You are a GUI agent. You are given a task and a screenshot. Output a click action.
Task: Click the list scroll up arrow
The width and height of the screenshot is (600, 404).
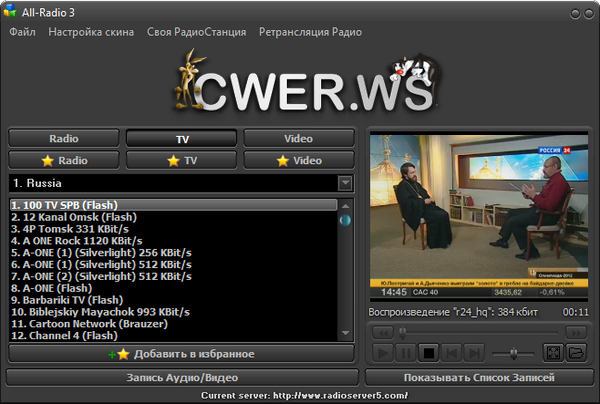345,206
